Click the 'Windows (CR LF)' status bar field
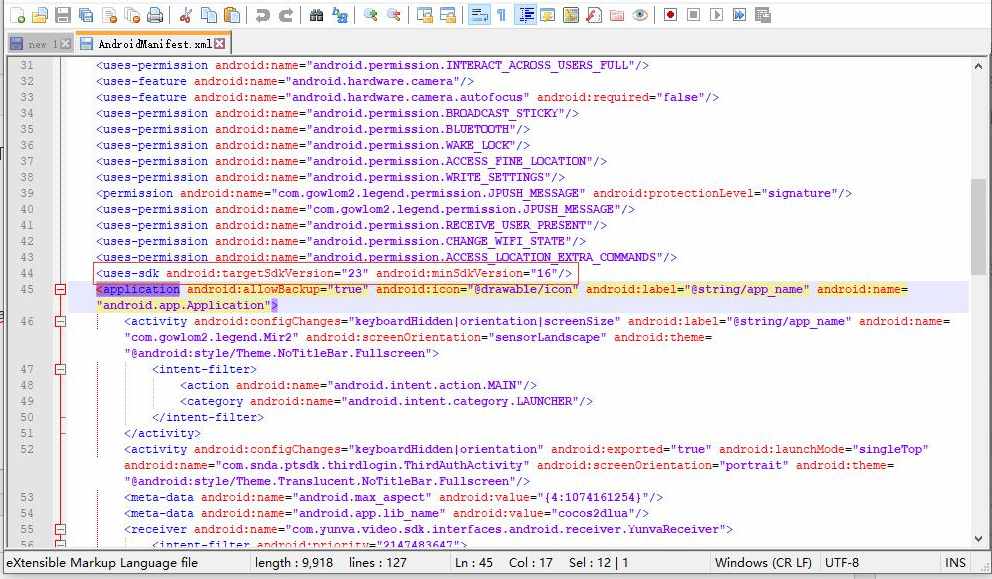Image resolution: width=992 pixels, height=579 pixels. point(763,563)
